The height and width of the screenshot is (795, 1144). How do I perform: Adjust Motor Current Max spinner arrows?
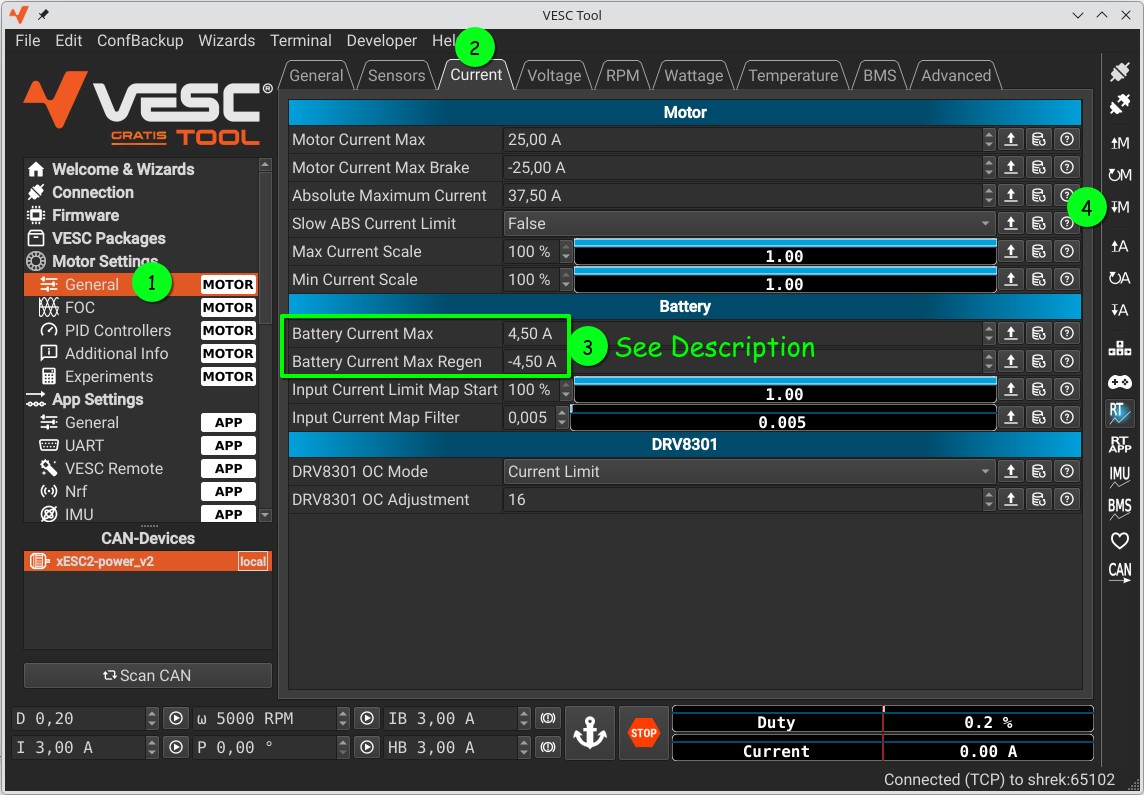point(989,139)
